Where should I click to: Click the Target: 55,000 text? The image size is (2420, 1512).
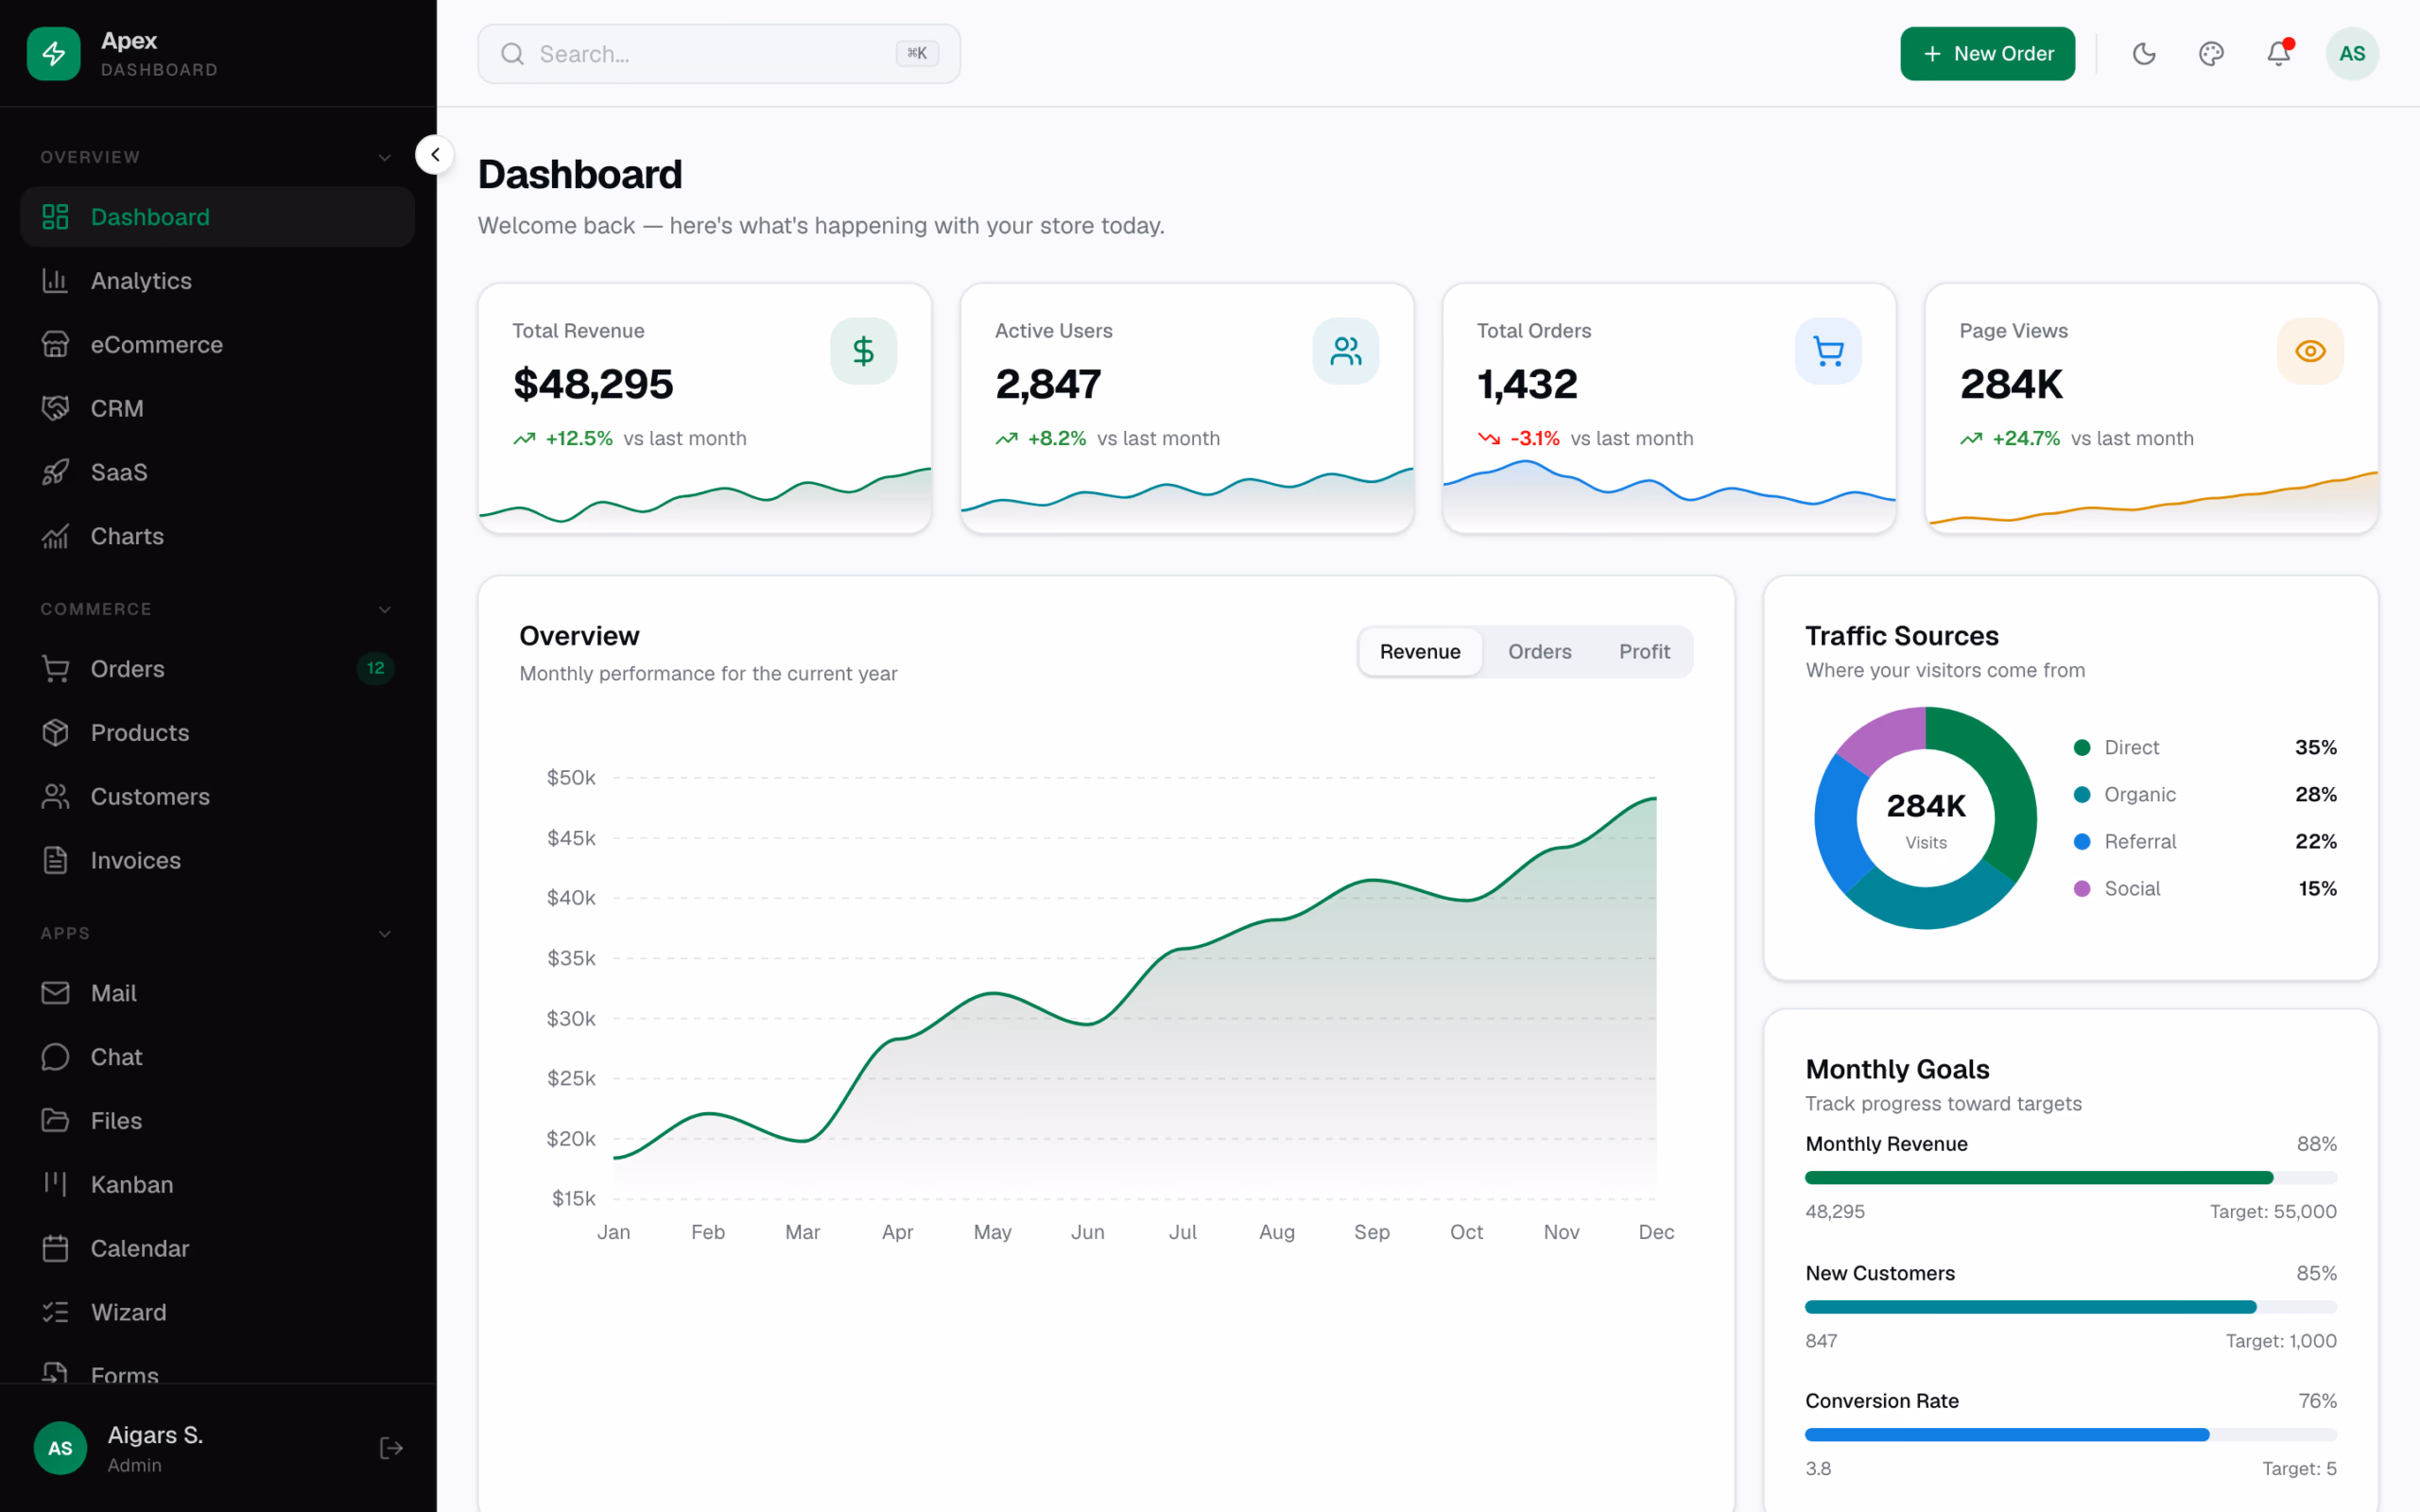(2272, 1212)
